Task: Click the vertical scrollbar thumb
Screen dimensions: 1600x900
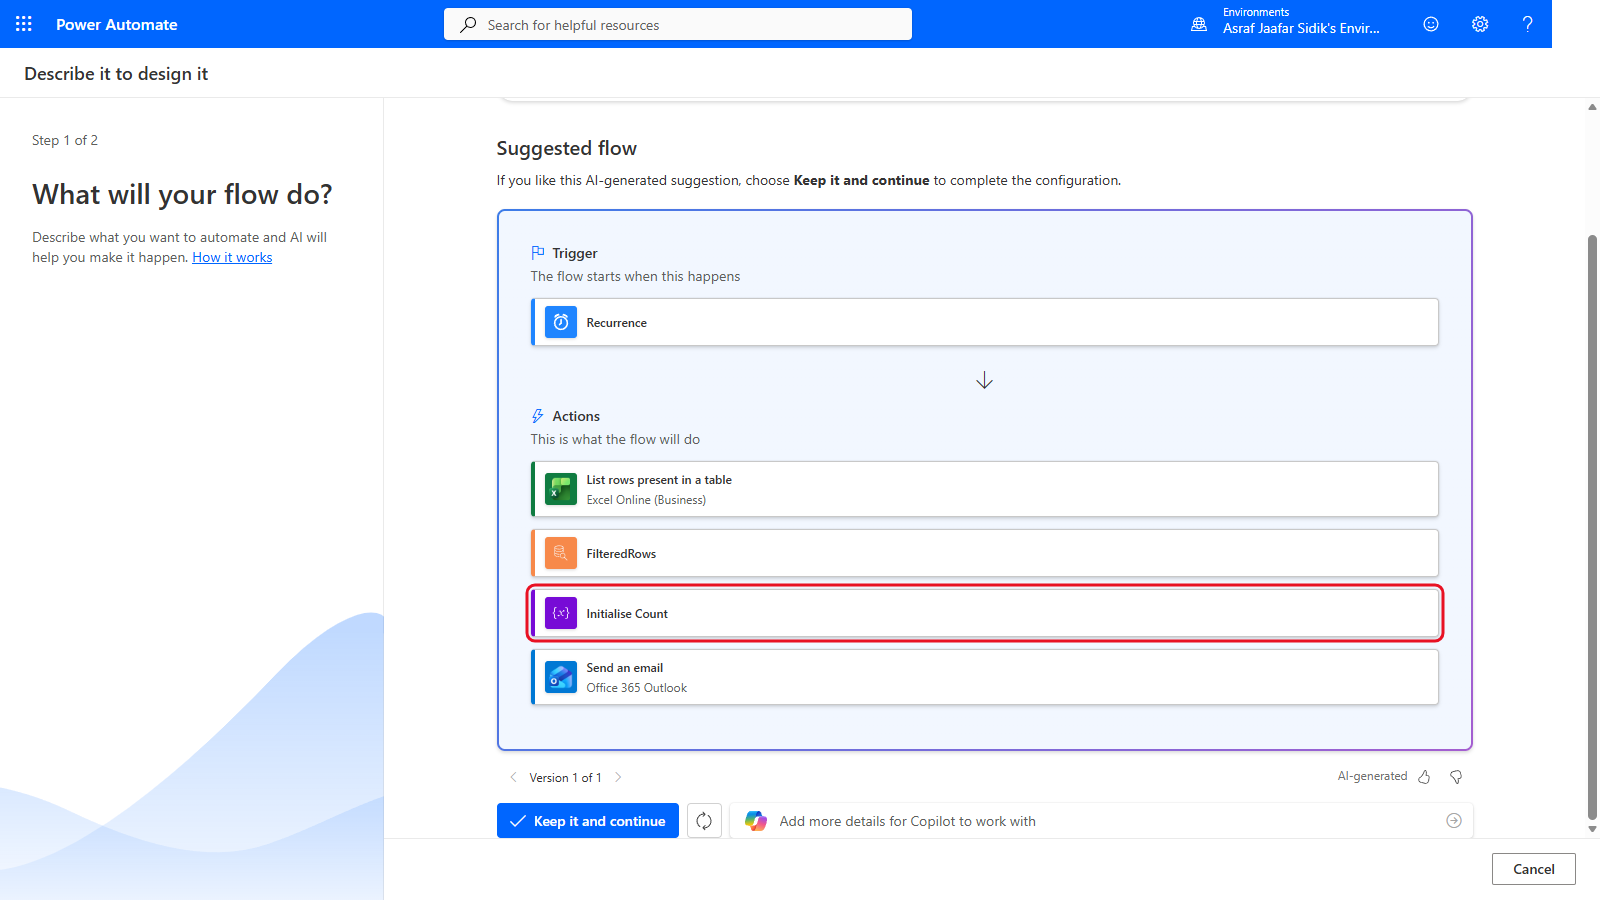Action: click(1592, 527)
